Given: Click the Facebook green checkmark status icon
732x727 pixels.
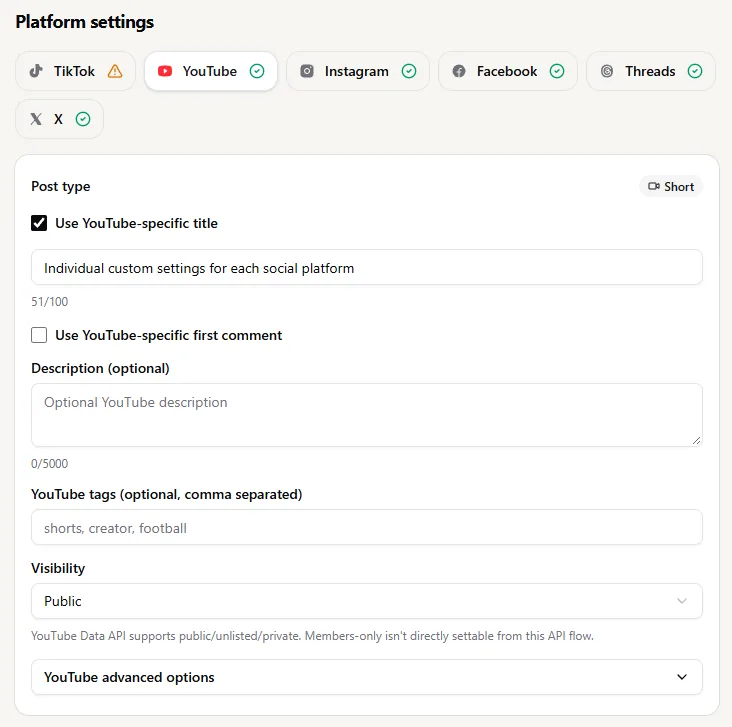Looking at the screenshot, I should [x=556, y=71].
